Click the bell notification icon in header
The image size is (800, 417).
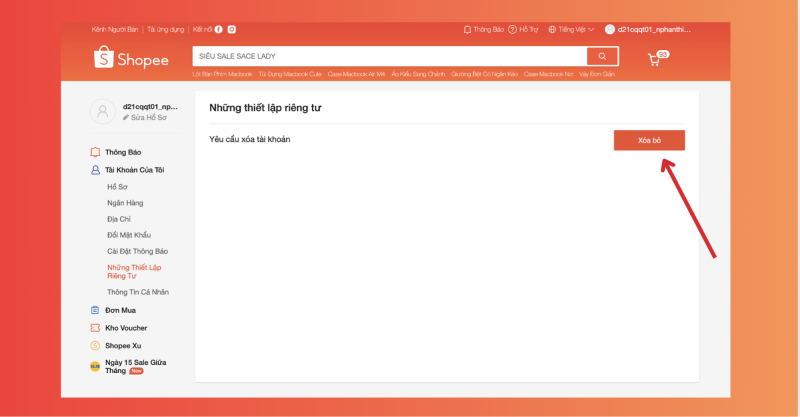[x=467, y=30]
